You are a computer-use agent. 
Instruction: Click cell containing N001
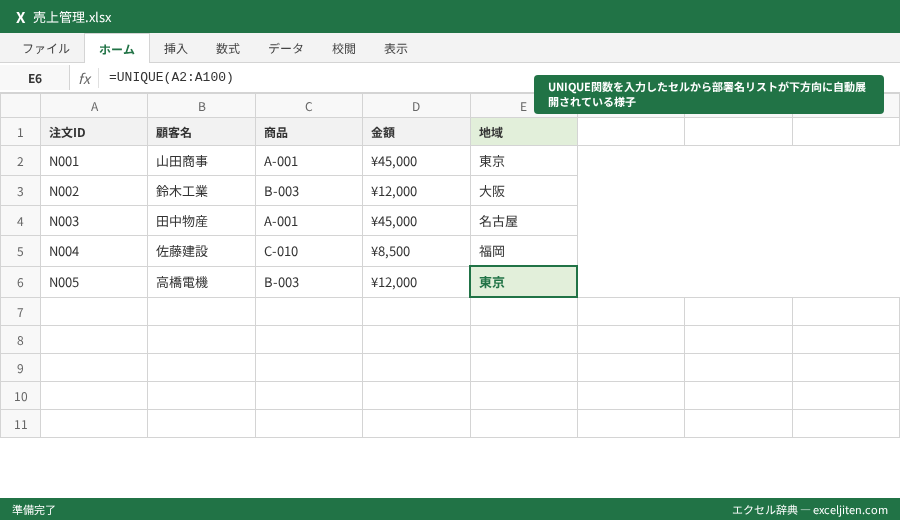94,161
